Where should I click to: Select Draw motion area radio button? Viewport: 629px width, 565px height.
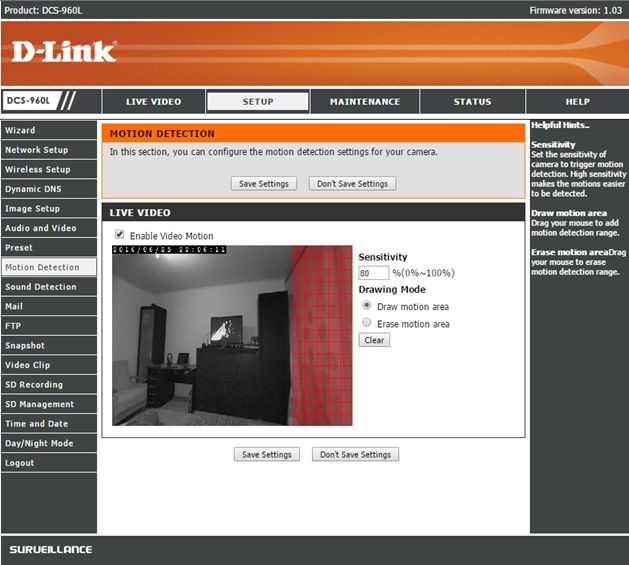coord(367,305)
